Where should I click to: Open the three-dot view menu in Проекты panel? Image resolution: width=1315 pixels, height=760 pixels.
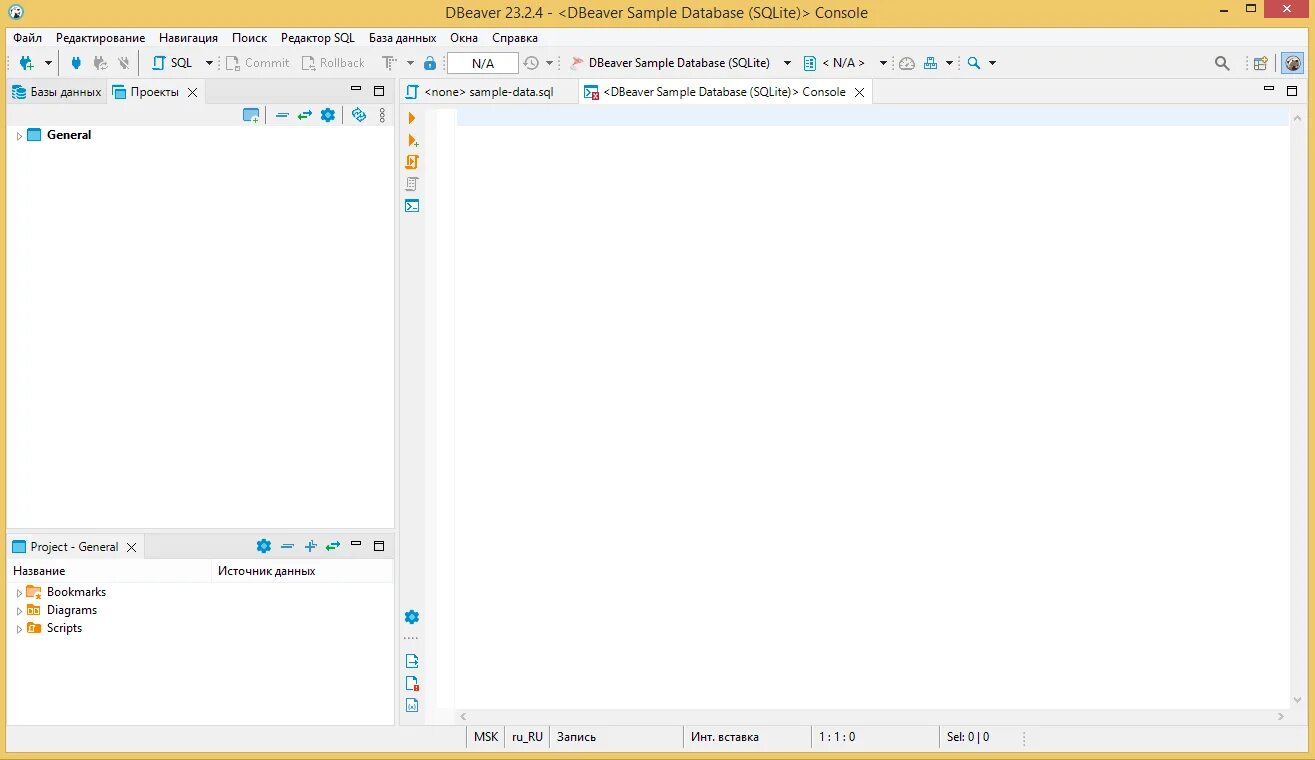382,115
